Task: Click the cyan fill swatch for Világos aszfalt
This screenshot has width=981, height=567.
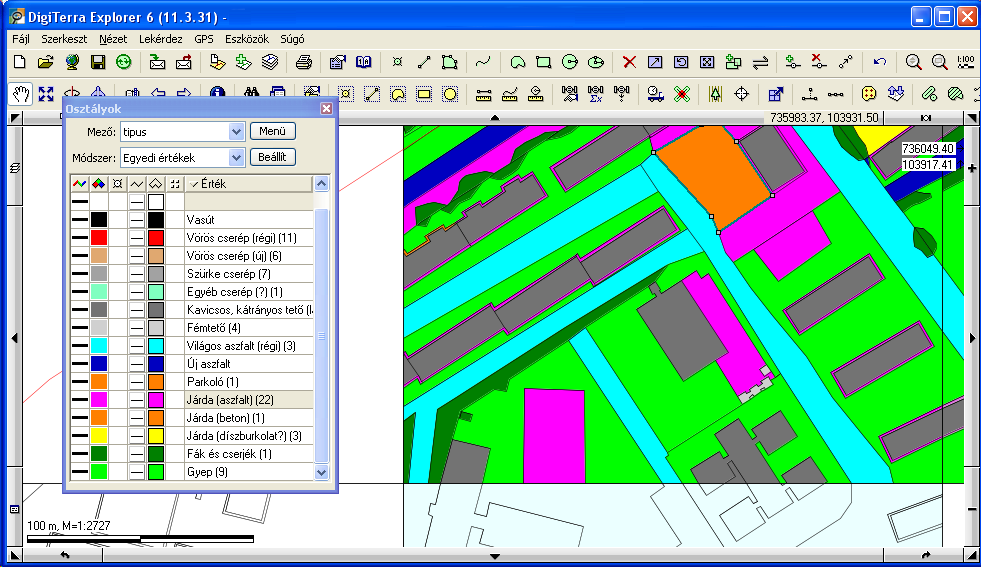Action: point(99,345)
